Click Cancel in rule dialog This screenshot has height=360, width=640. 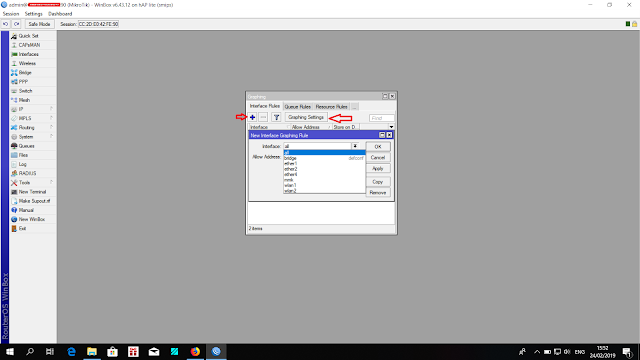point(378,158)
